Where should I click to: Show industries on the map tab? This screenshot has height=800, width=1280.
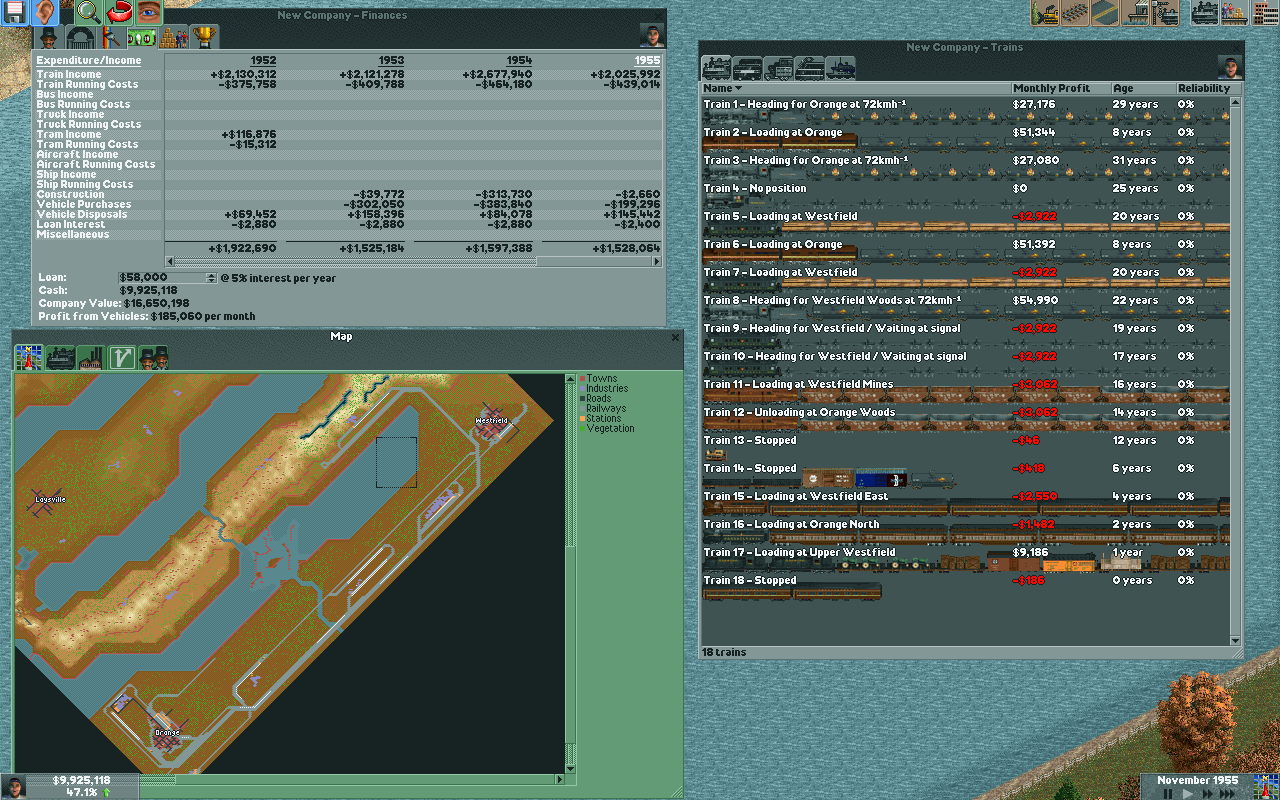pyautogui.click(x=91, y=358)
